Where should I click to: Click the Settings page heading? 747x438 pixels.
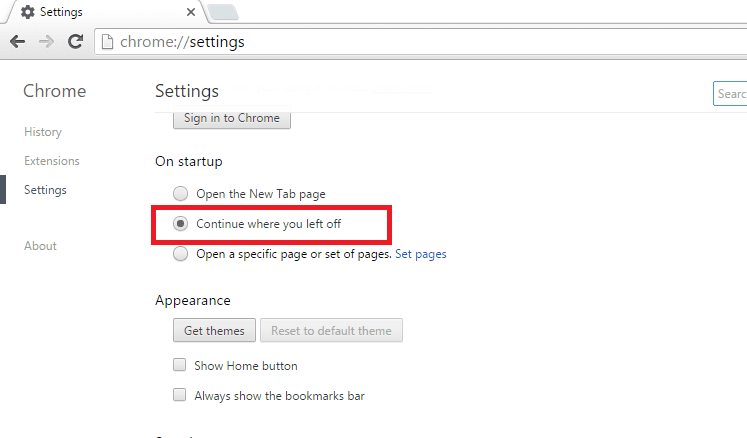187,91
